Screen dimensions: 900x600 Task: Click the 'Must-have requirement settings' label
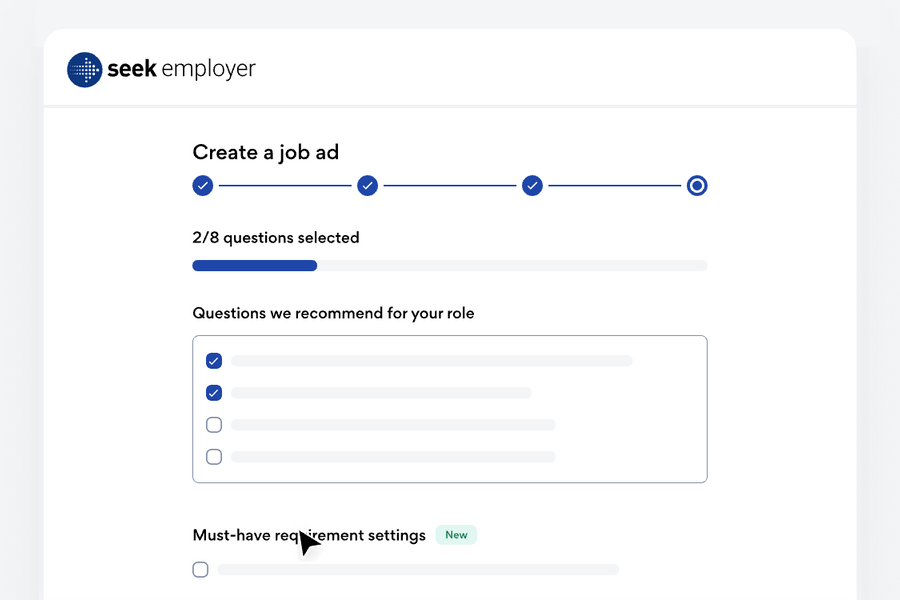point(309,535)
